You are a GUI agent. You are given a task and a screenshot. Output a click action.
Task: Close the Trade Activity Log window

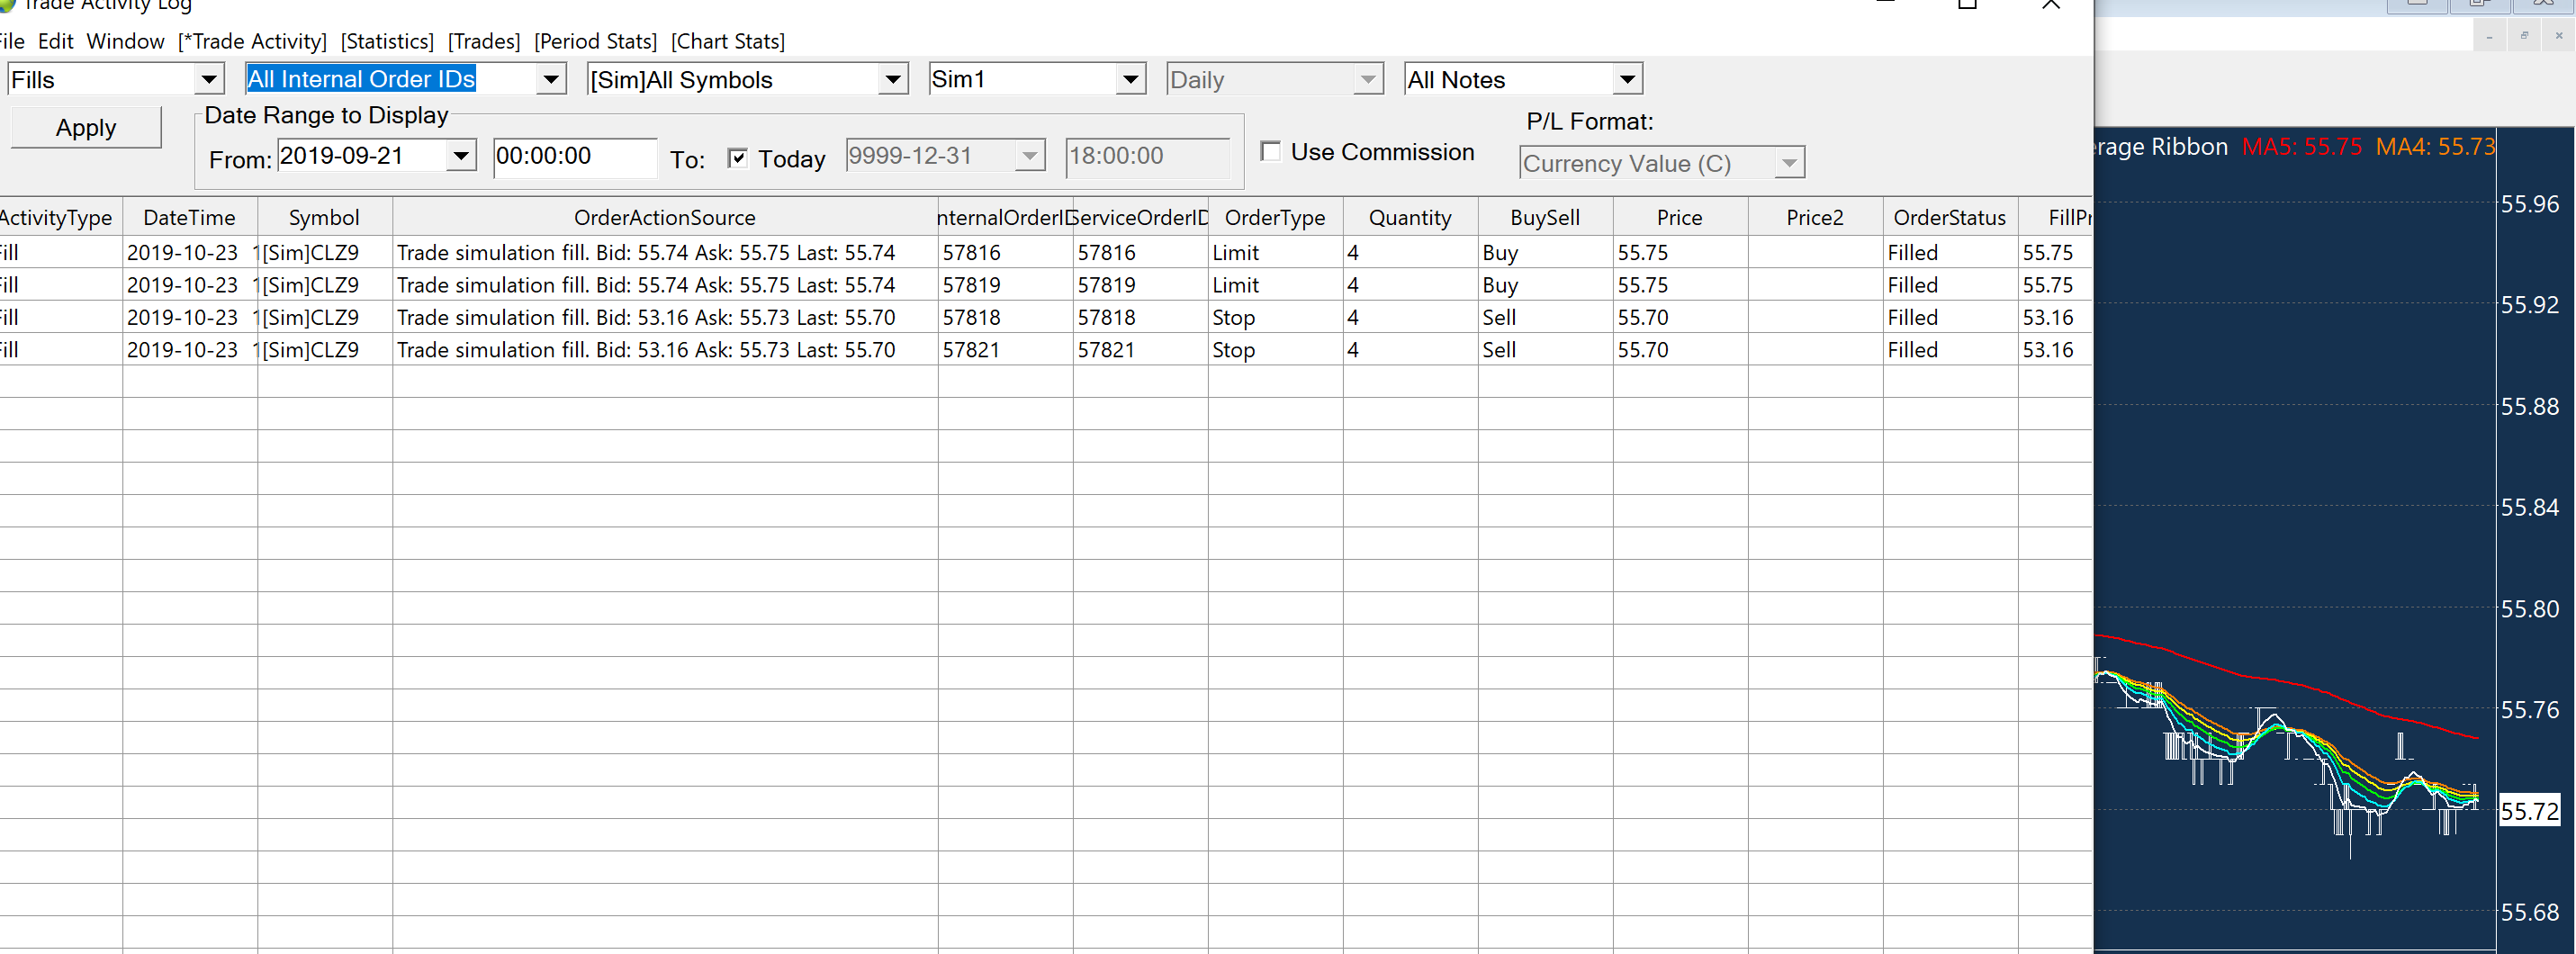2050,4
